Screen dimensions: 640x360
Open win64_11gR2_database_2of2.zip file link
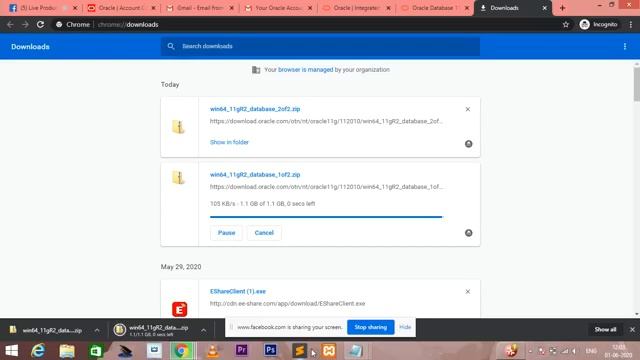(x=255, y=109)
